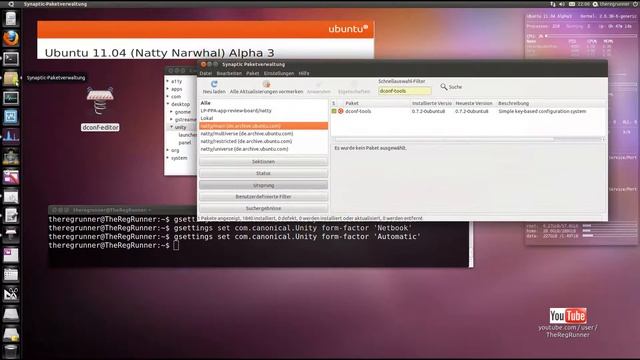Open the system monitor launcher icon
640x360 pixels.
[11, 98]
